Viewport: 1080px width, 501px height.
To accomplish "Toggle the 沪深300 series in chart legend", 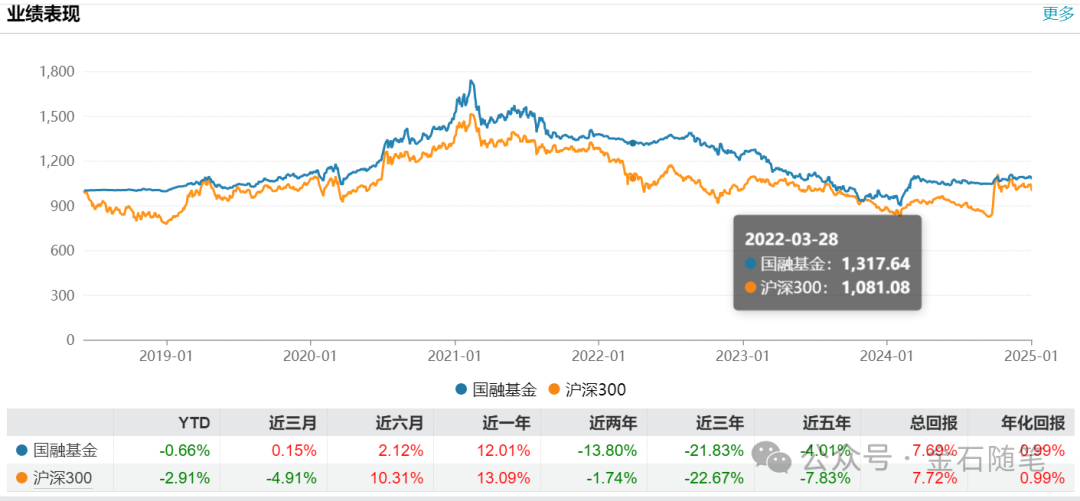I will [x=594, y=390].
